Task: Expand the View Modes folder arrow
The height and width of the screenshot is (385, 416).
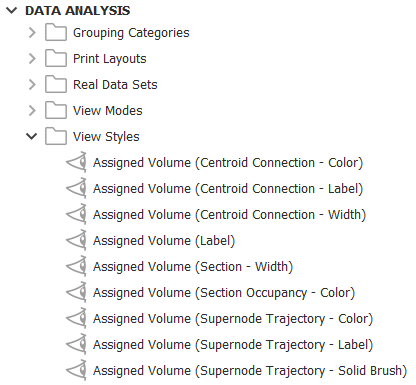Action: pyautogui.click(x=32, y=110)
